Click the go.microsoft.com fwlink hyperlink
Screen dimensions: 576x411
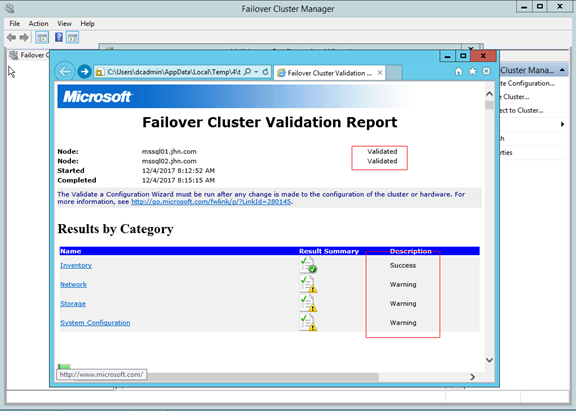(211, 202)
